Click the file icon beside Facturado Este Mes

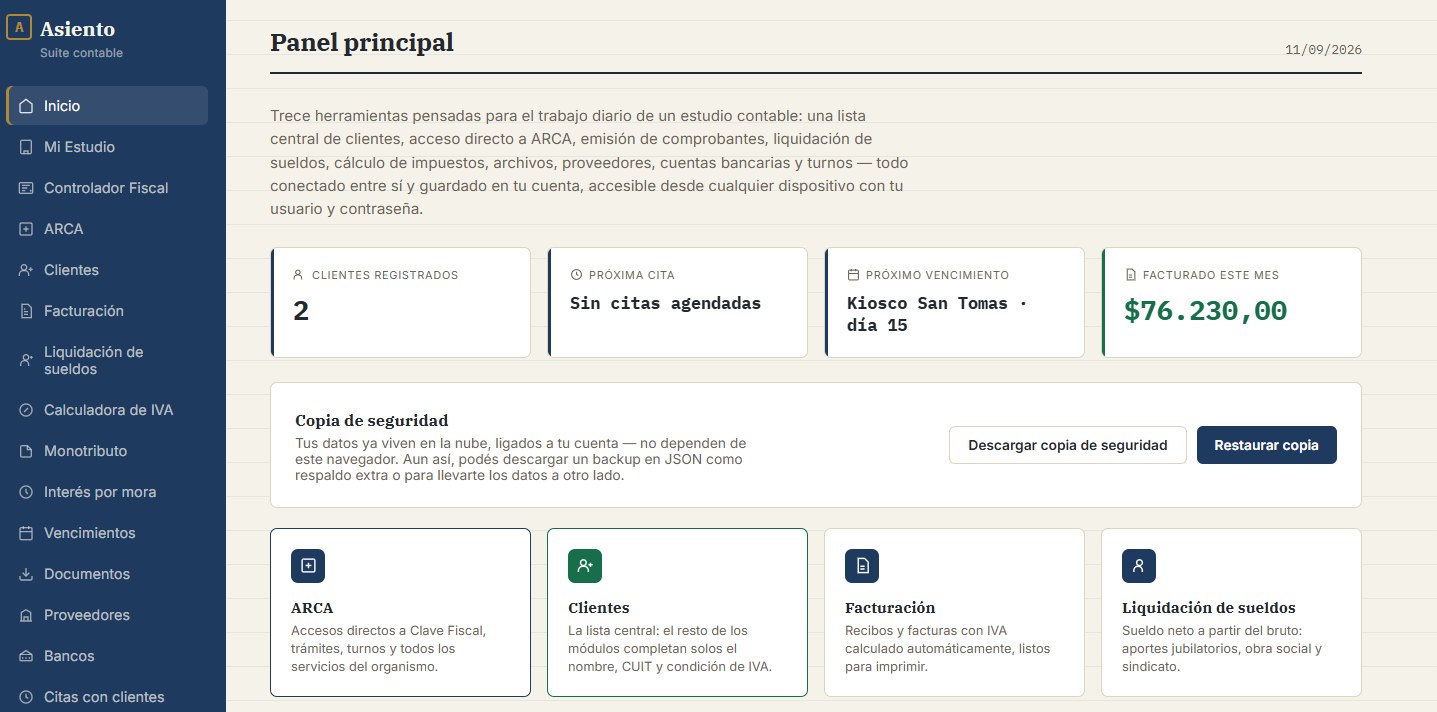[1130, 275]
